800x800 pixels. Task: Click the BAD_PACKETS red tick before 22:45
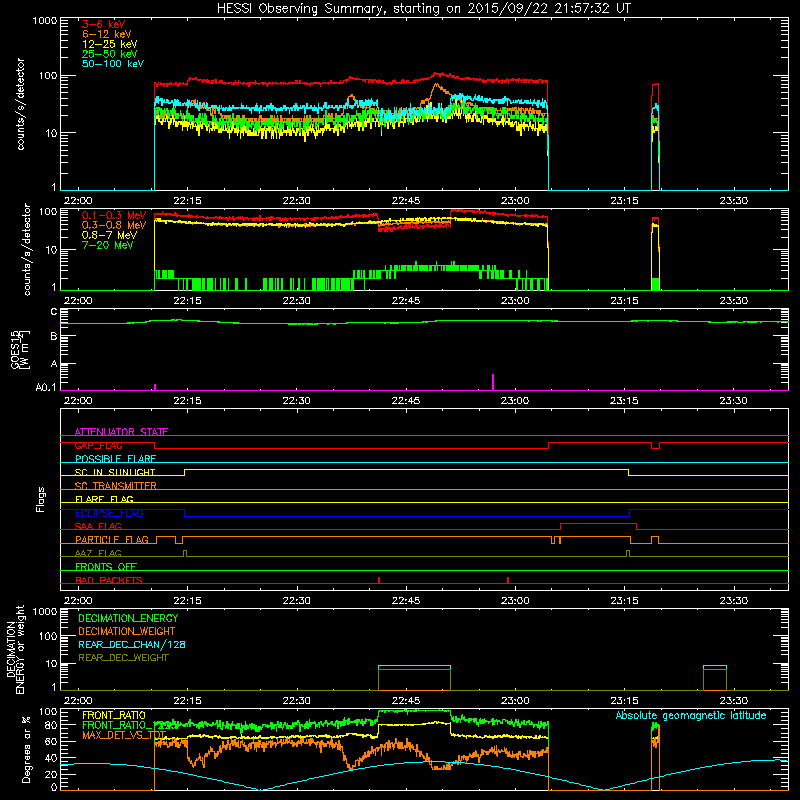[x=379, y=580]
